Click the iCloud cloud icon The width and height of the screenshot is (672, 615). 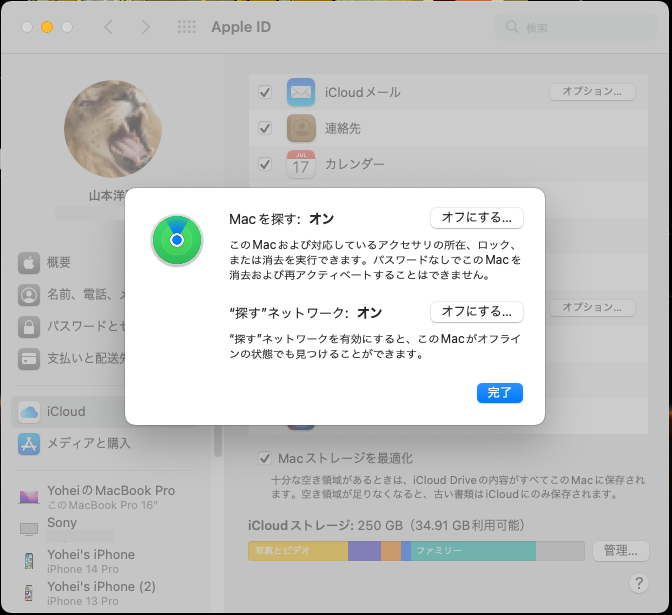(29, 412)
